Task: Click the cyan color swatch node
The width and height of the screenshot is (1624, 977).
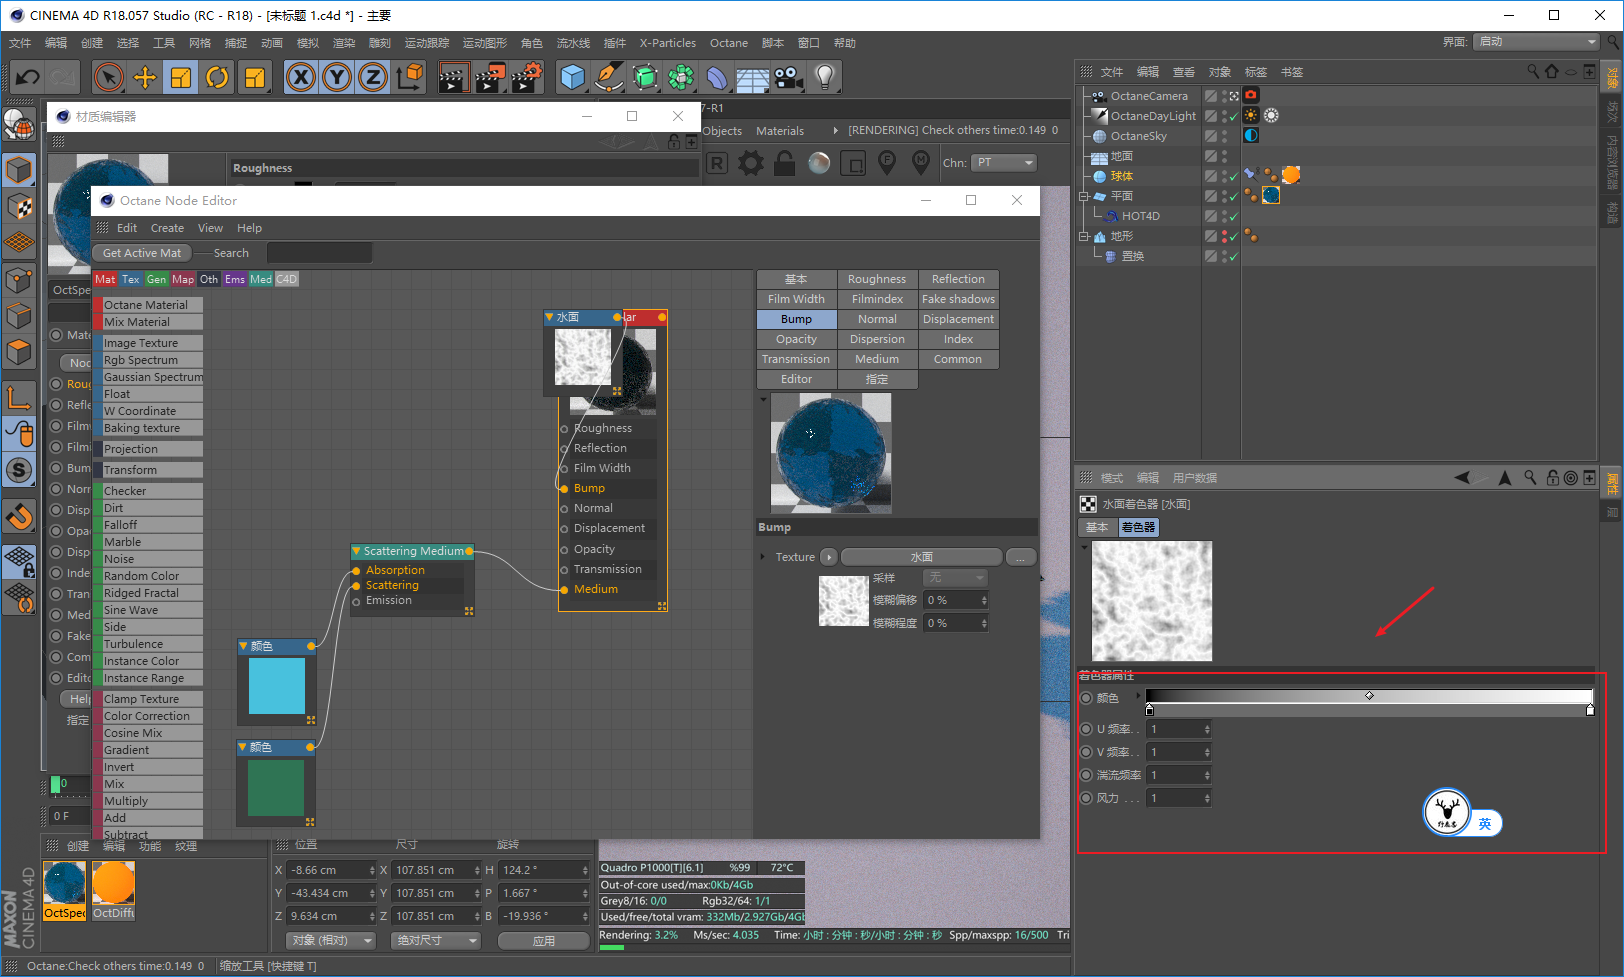Action: point(277,686)
